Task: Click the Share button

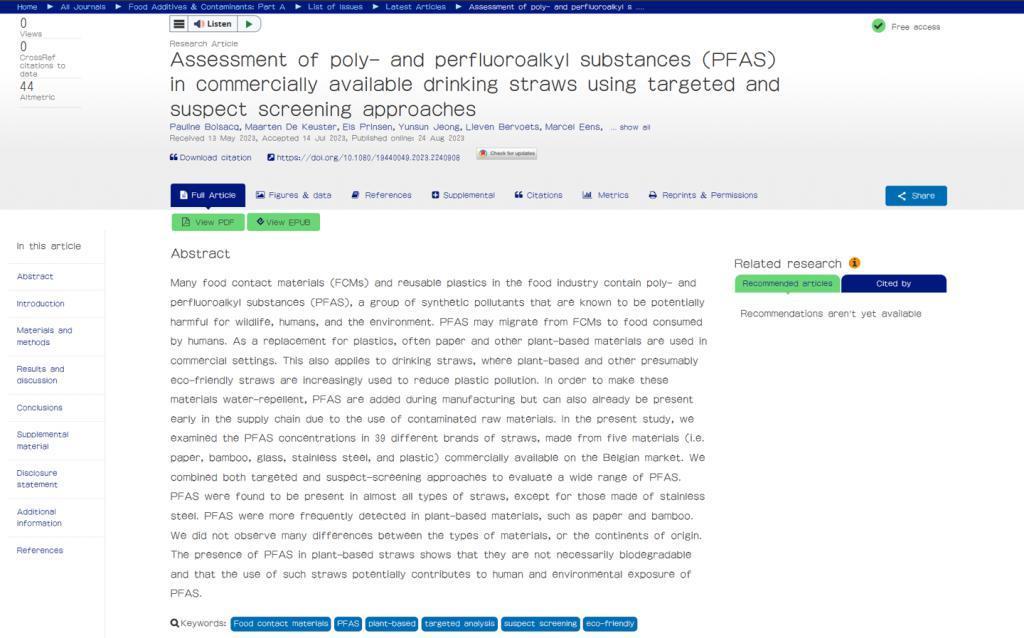Action: tap(915, 196)
